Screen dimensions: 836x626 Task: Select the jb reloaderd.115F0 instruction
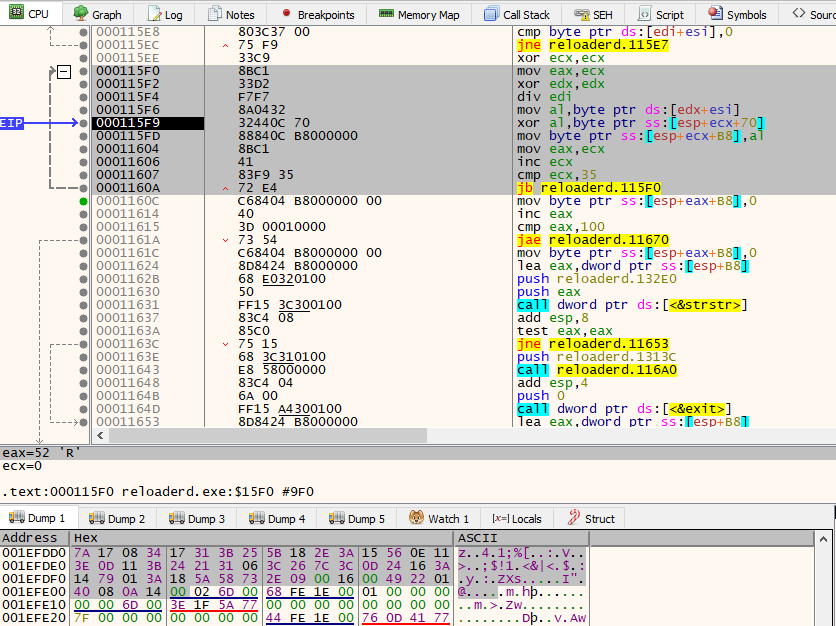(x=589, y=188)
